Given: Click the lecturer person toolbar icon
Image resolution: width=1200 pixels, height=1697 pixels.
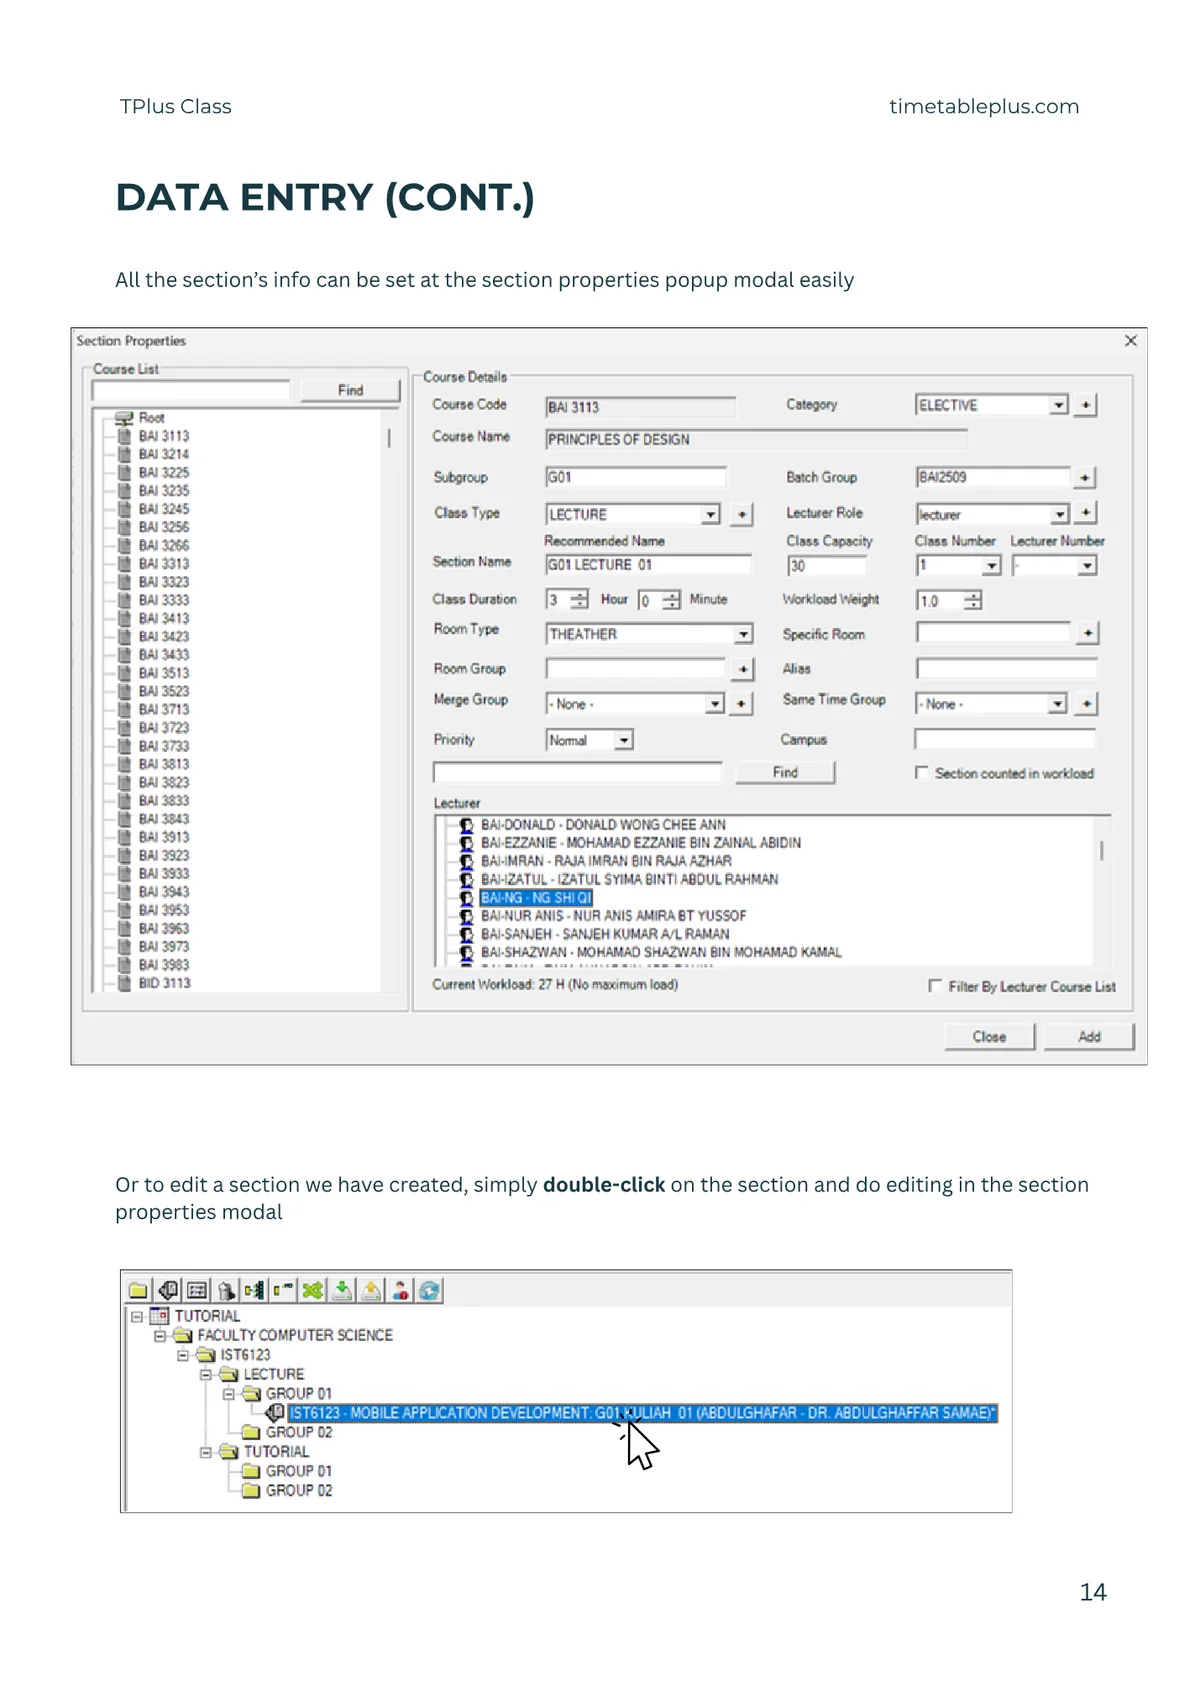Looking at the screenshot, I should tap(400, 1290).
